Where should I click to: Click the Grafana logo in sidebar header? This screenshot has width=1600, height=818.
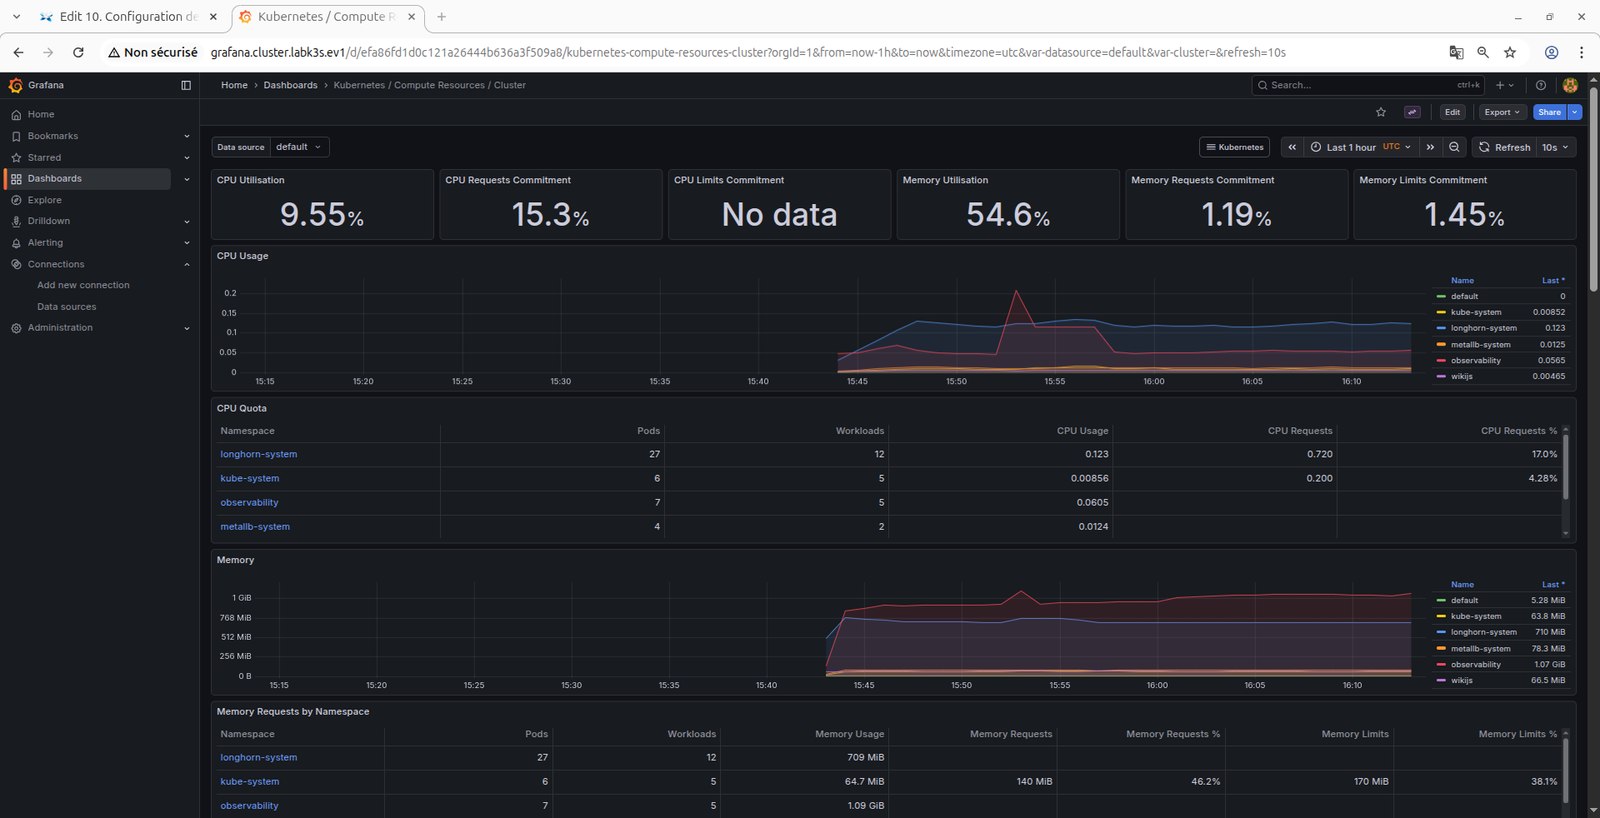(15, 85)
